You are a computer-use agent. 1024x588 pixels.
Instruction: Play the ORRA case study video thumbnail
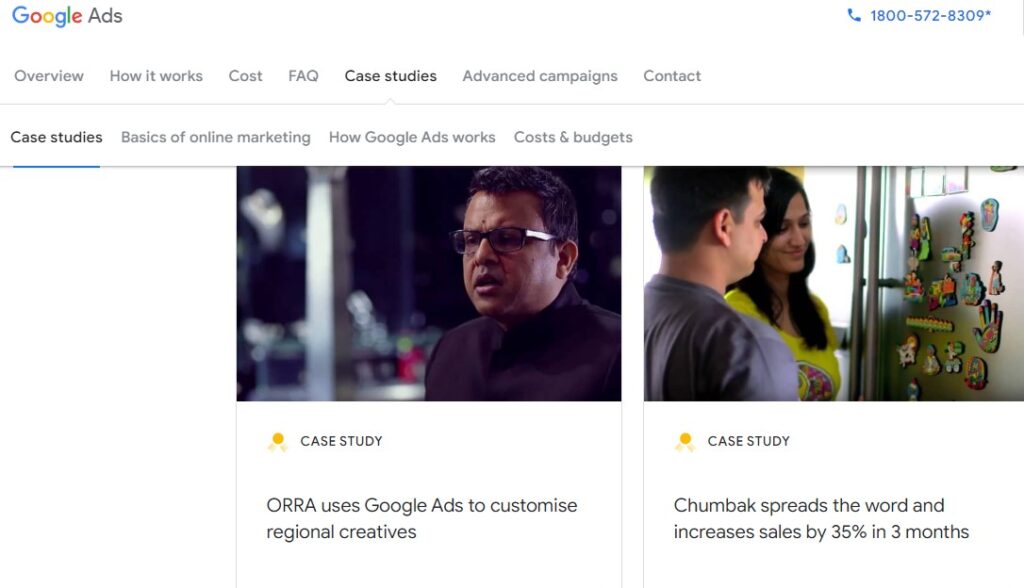click(428, 281)
